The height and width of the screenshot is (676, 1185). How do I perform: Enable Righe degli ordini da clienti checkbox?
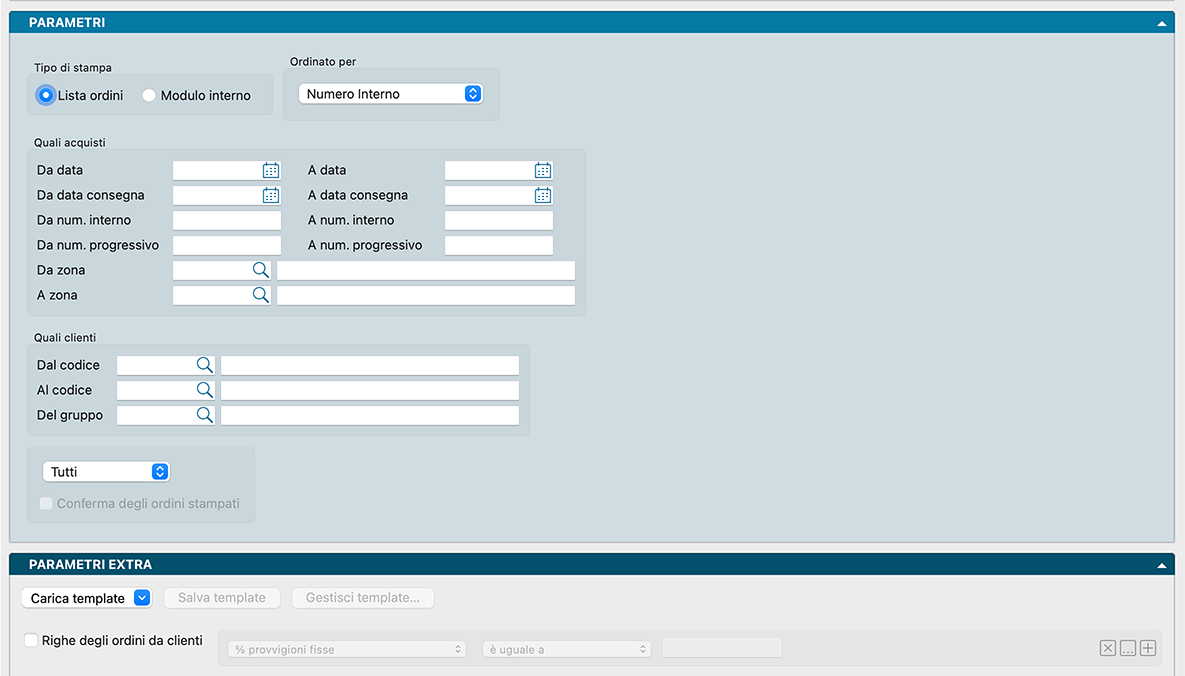click(32, 640)
